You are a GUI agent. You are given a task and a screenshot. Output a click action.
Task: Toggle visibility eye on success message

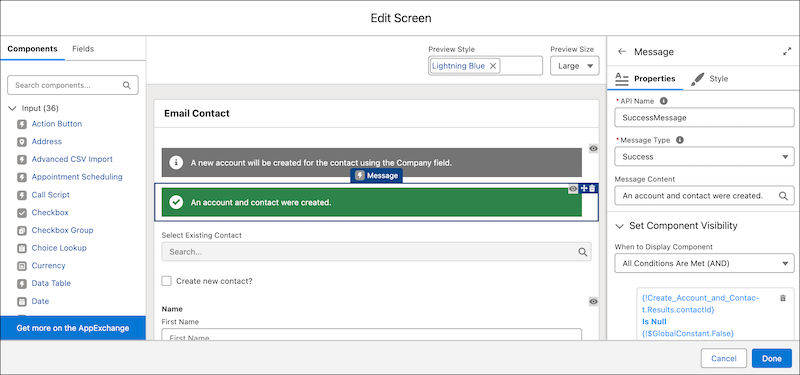[573, 189]
